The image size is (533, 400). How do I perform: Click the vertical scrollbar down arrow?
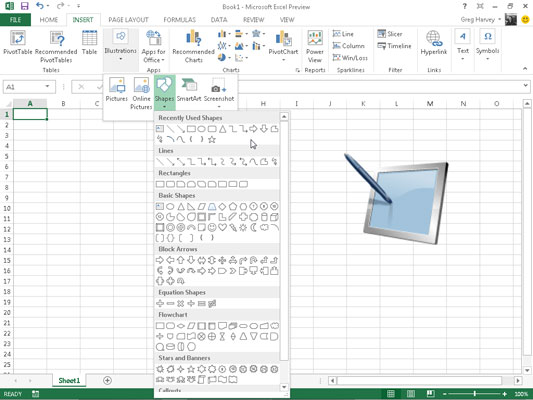(x=527, y=370)
